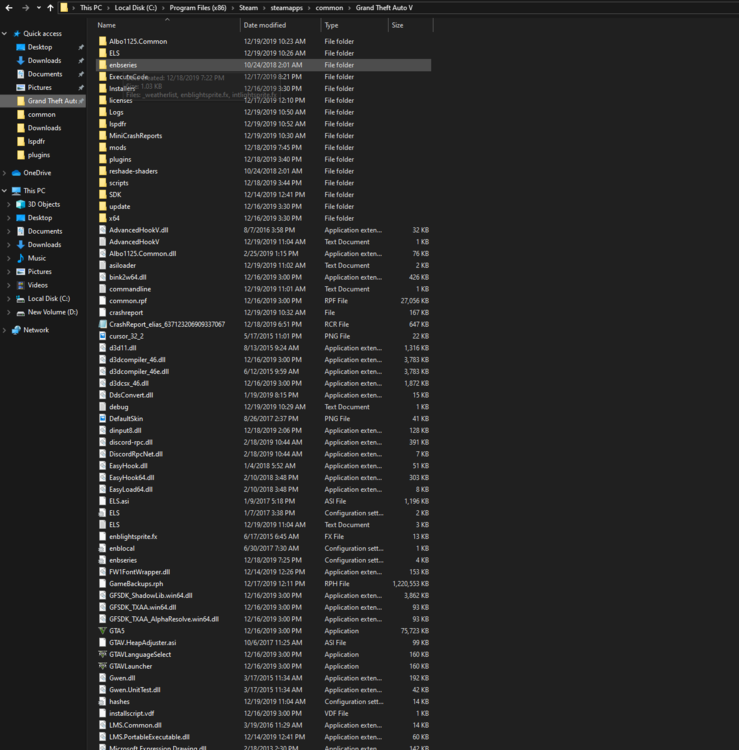Image resolution: width=739 pixels, height=750 pixels.
Task: Click 'This PC' in the address bar
Action: (91, 8)
